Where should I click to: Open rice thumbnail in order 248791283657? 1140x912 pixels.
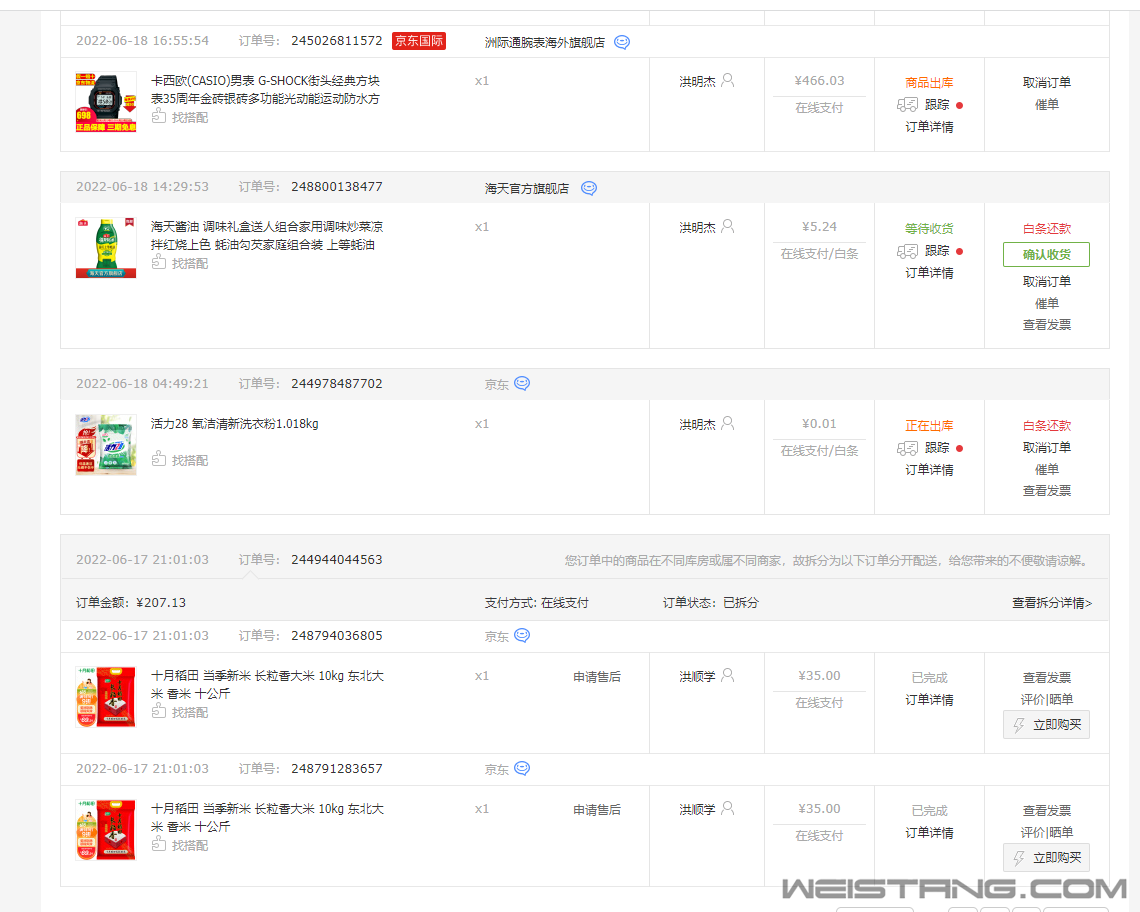pyautogui.click(x=106, y=830)
